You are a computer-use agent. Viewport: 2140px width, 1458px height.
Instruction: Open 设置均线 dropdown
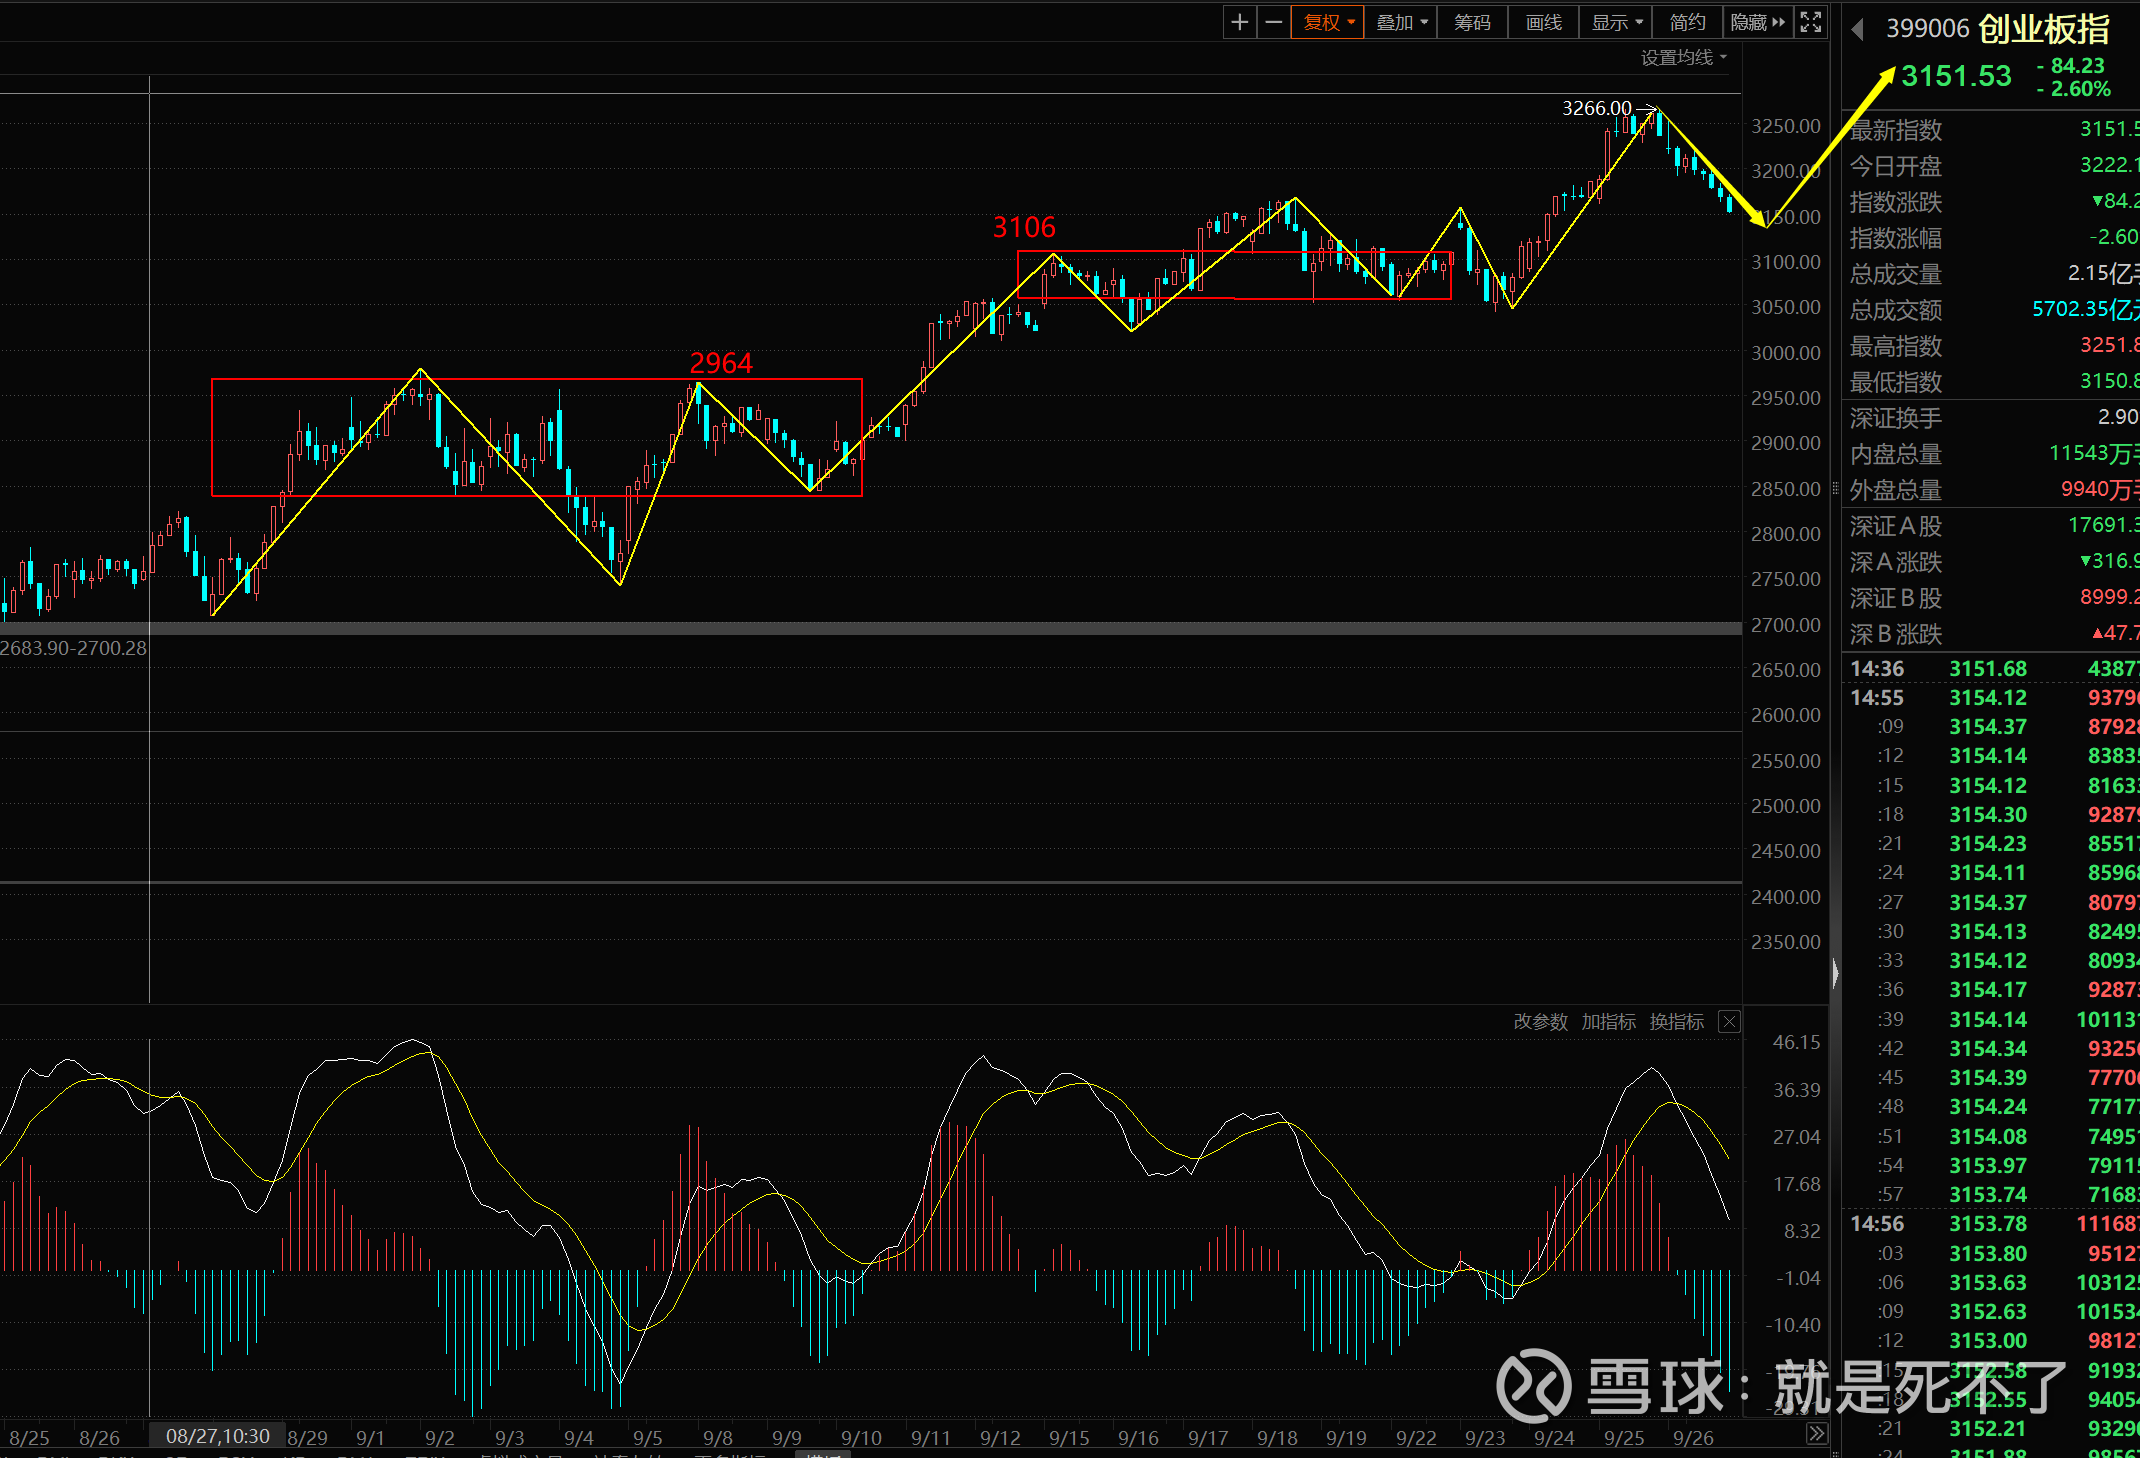coord(1684,58)
